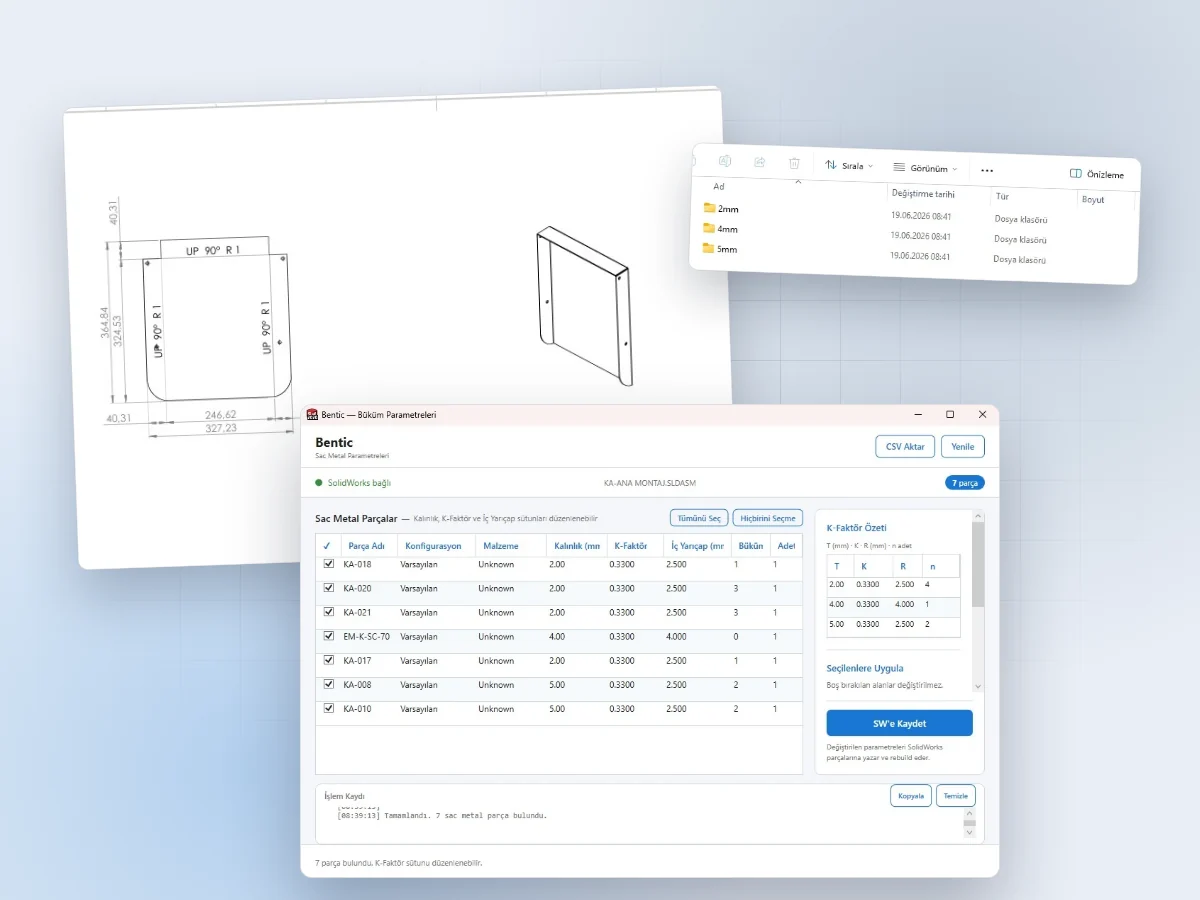
Task: Click the K-Faktör Özeti panel scrollbar thumb
Action: [978, 563]
